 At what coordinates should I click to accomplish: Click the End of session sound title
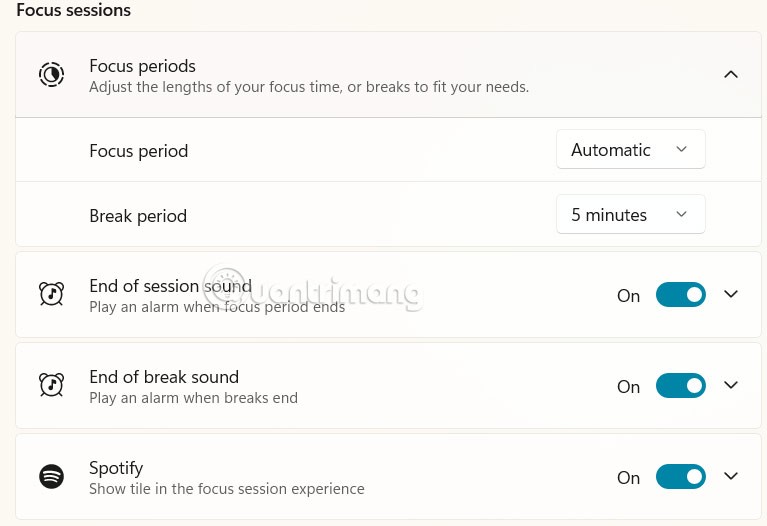(170, 286)
